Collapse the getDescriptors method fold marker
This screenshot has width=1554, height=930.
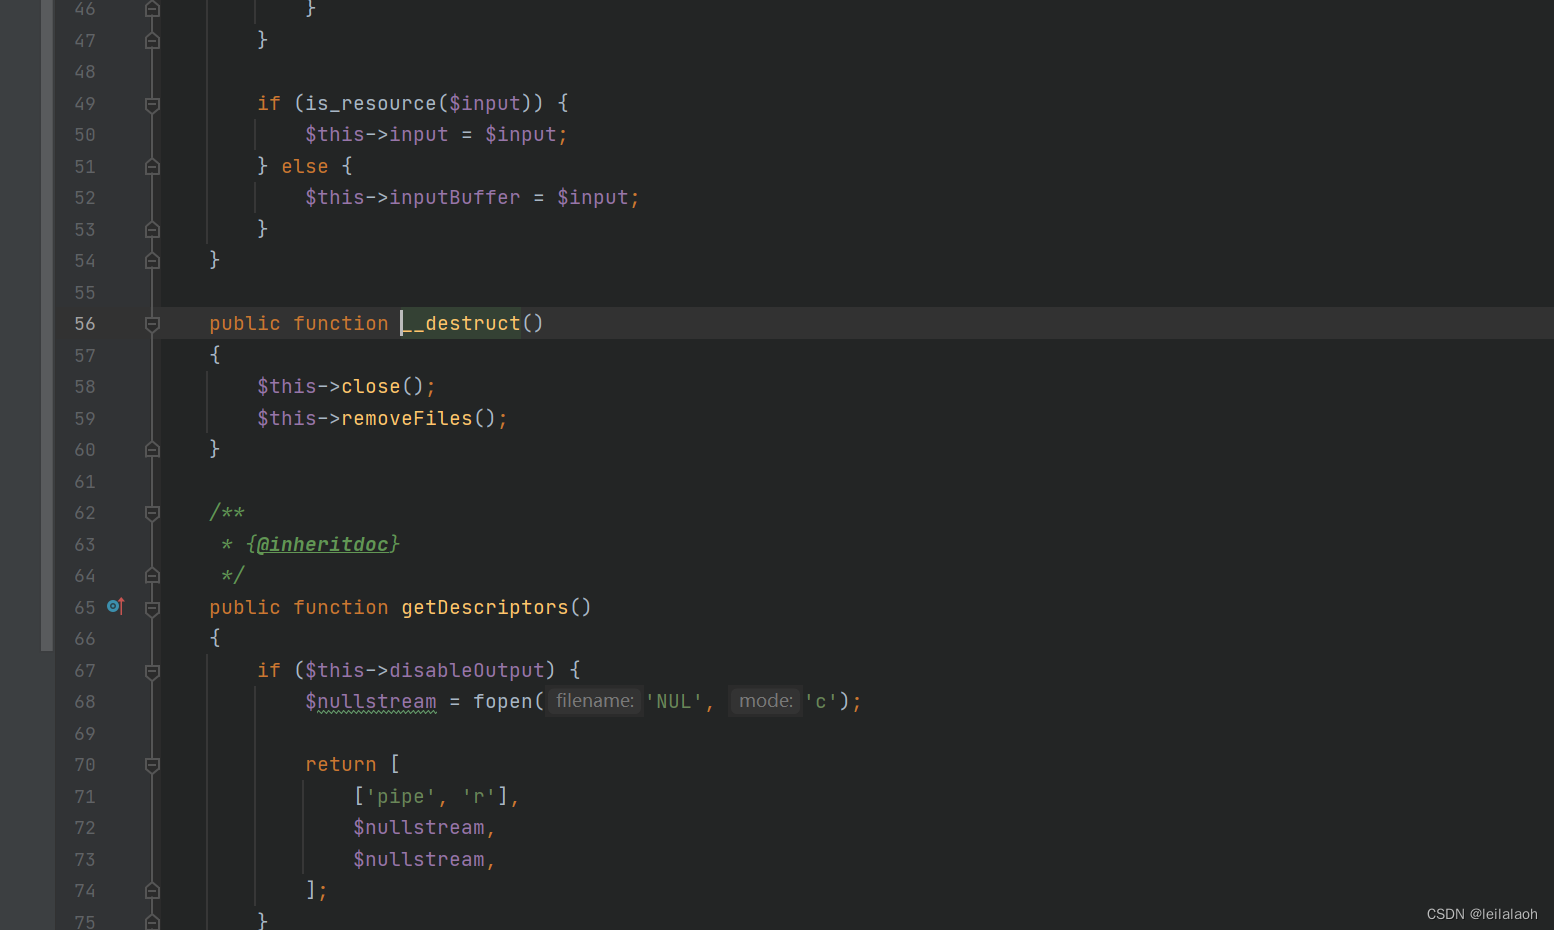152,606
